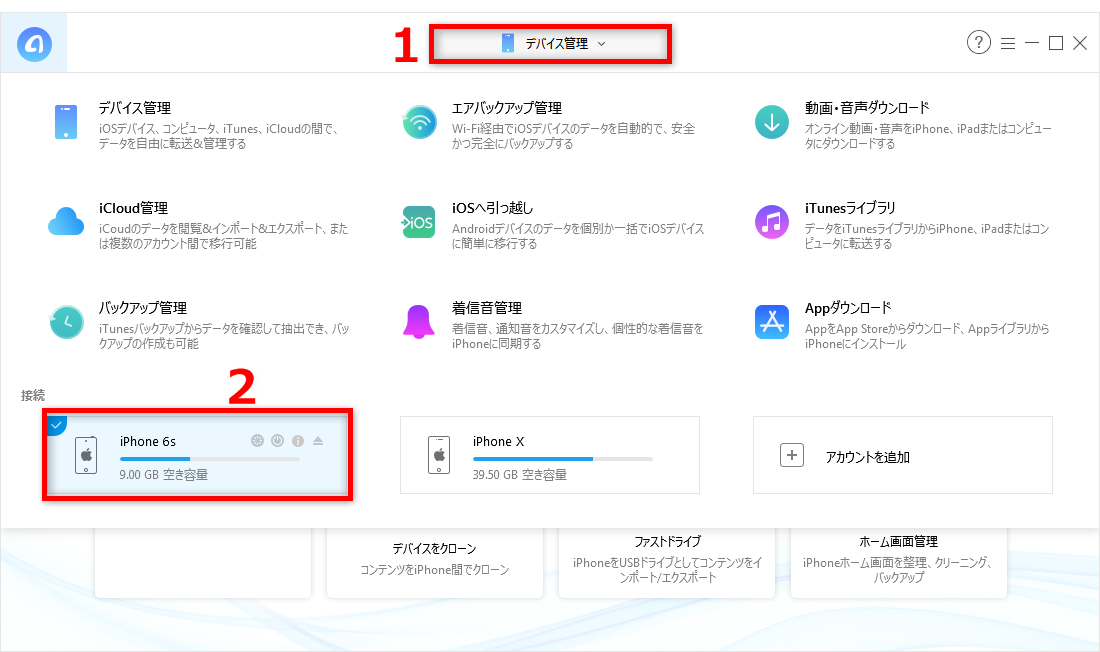Click the 接続 section label
This screenshot has height=652, width=1100.
(x=32, y=395)
